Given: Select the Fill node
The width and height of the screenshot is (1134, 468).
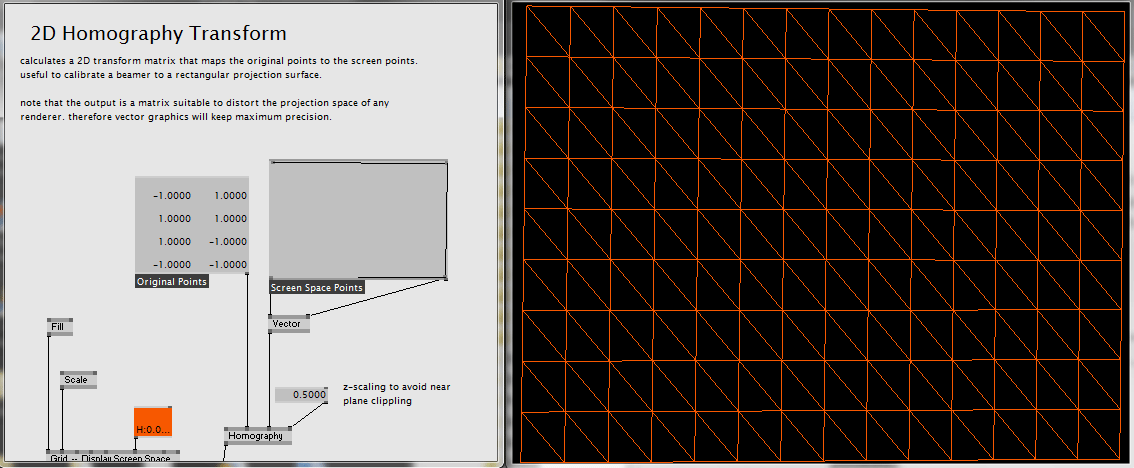Looking at the screenshot, I should coord(60,327).
